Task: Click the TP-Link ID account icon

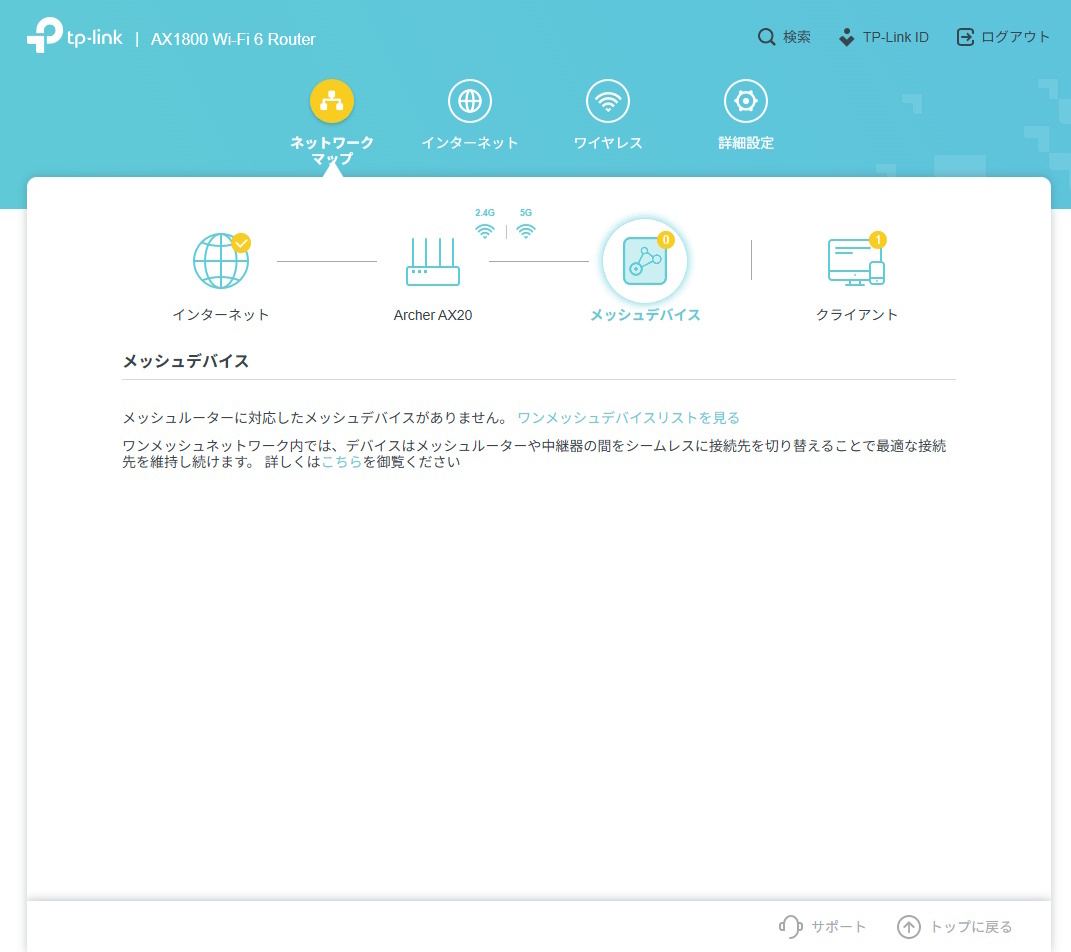Action: (845, 36)
